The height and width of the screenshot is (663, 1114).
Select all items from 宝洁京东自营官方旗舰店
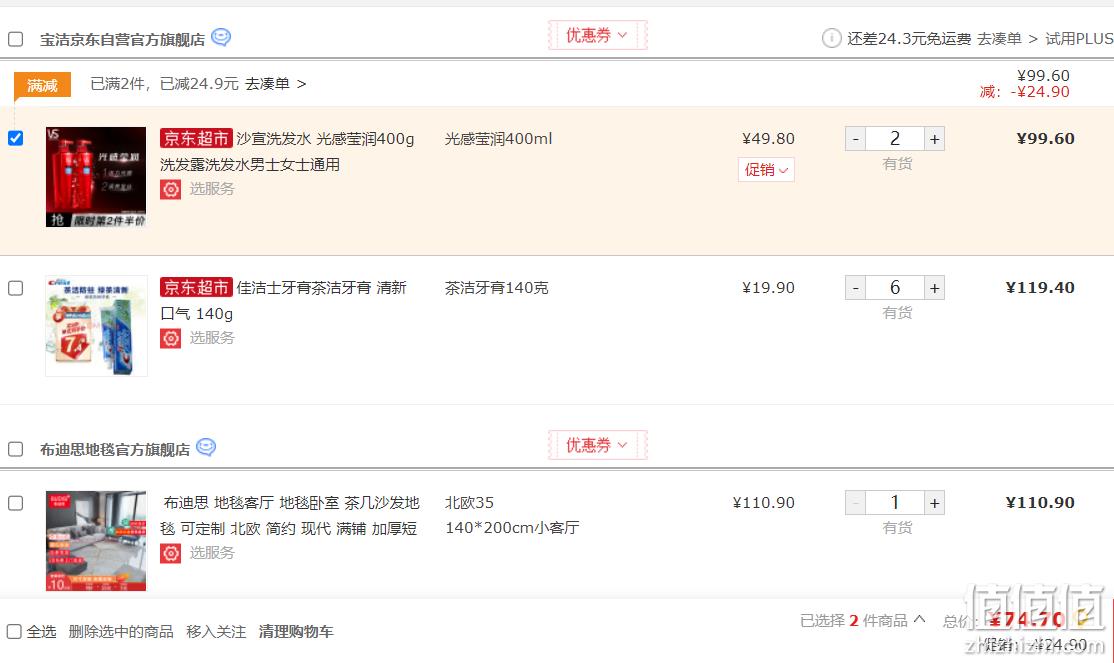16,39
